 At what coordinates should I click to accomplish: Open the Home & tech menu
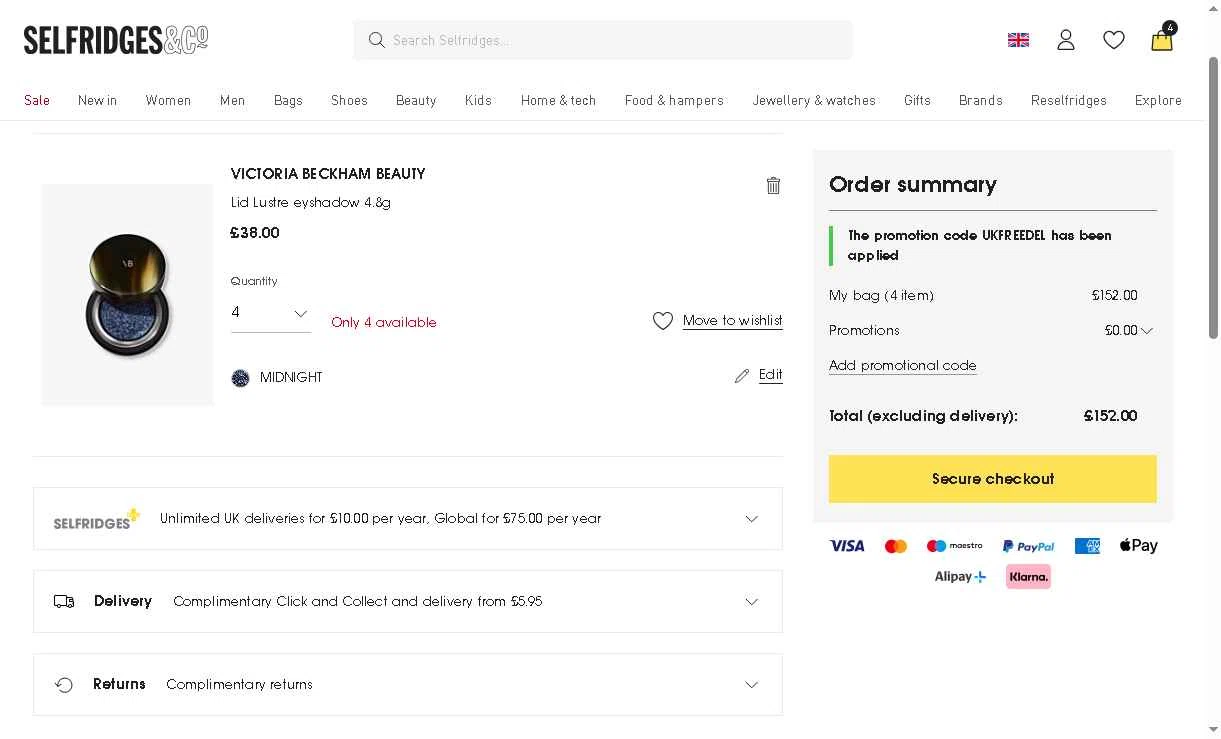[558, 100]
